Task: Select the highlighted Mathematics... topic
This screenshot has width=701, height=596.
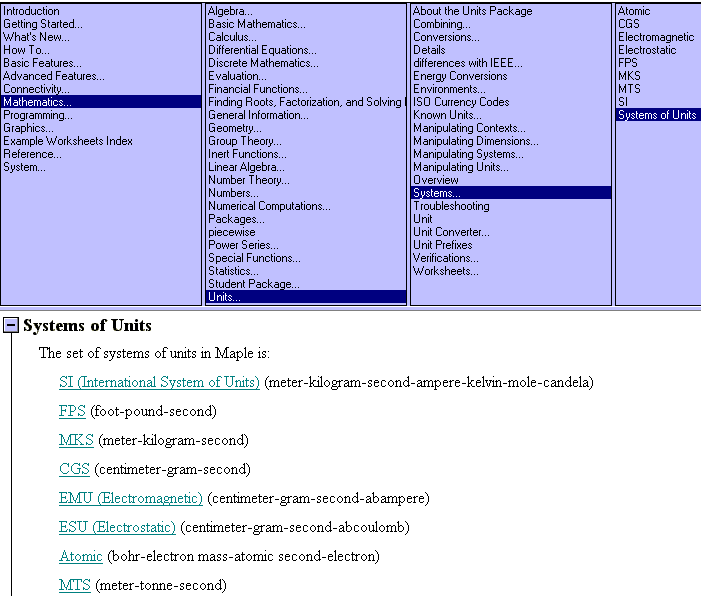Action: pos(101,101)
